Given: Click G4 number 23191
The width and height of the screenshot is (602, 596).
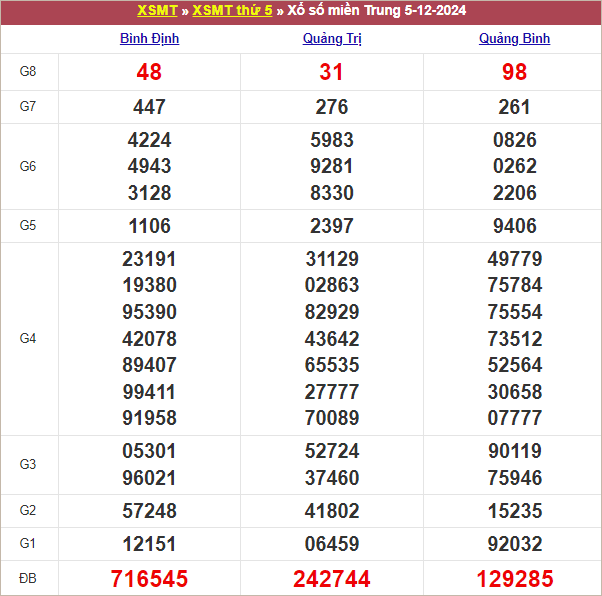Looking at the screenshot, I should (149, 259).
